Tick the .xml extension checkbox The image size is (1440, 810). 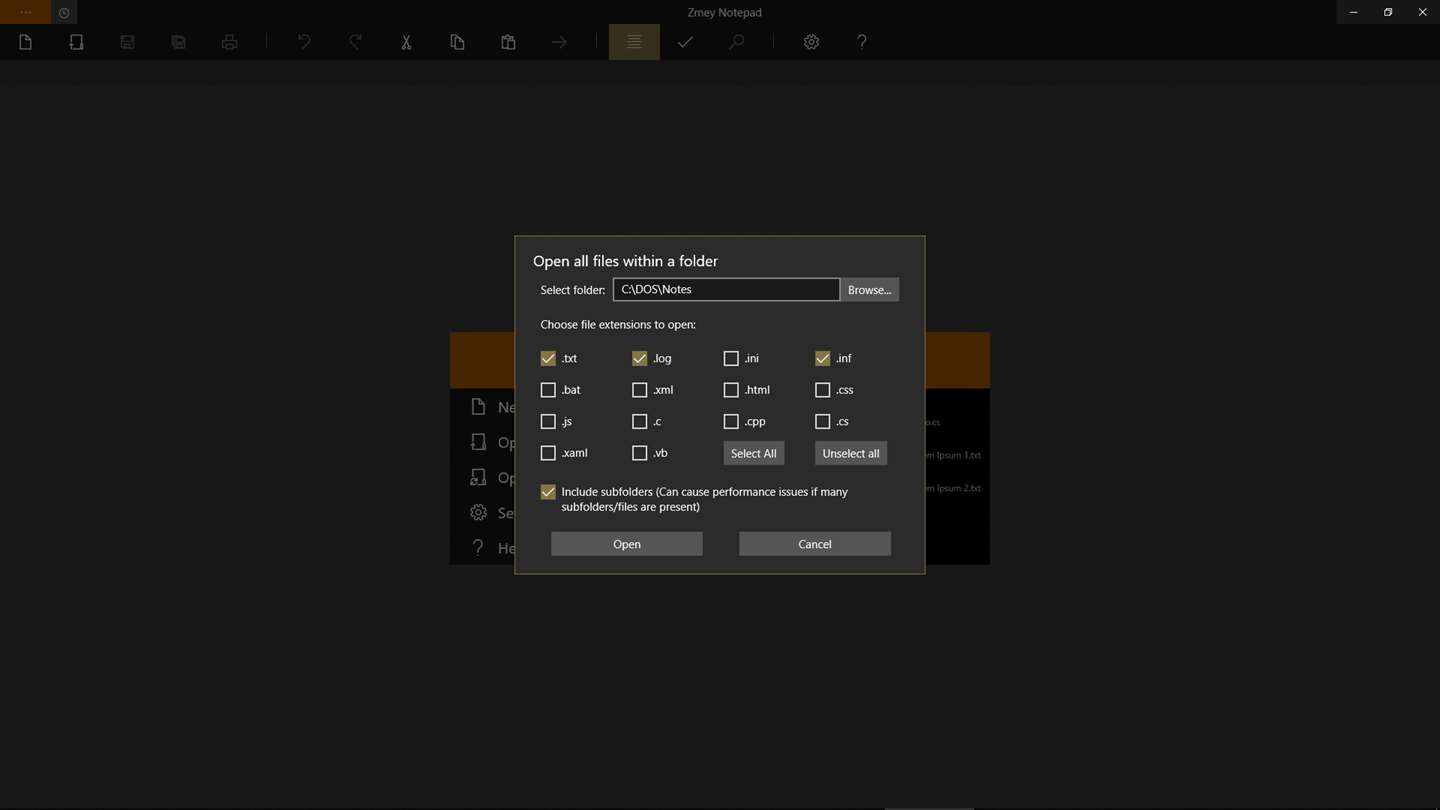(x=640, y=390)
